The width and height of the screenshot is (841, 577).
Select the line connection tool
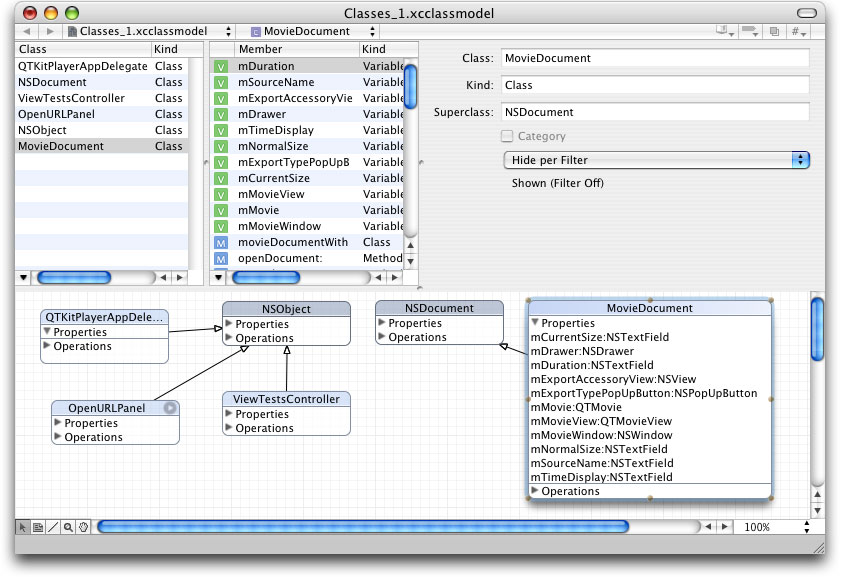click(x=53, y=527)
